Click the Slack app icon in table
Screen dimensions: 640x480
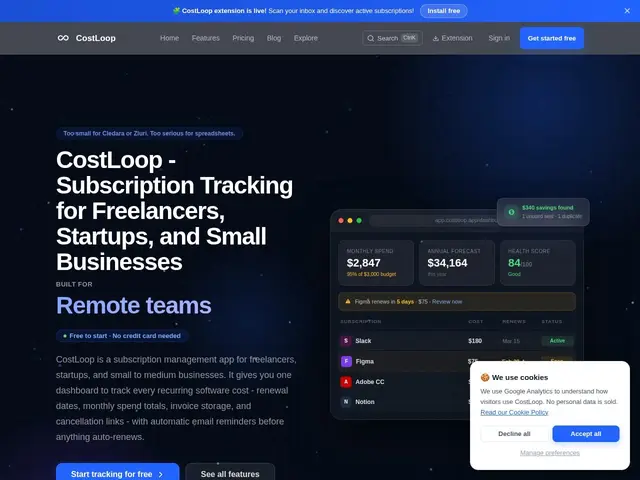(346, 340)
